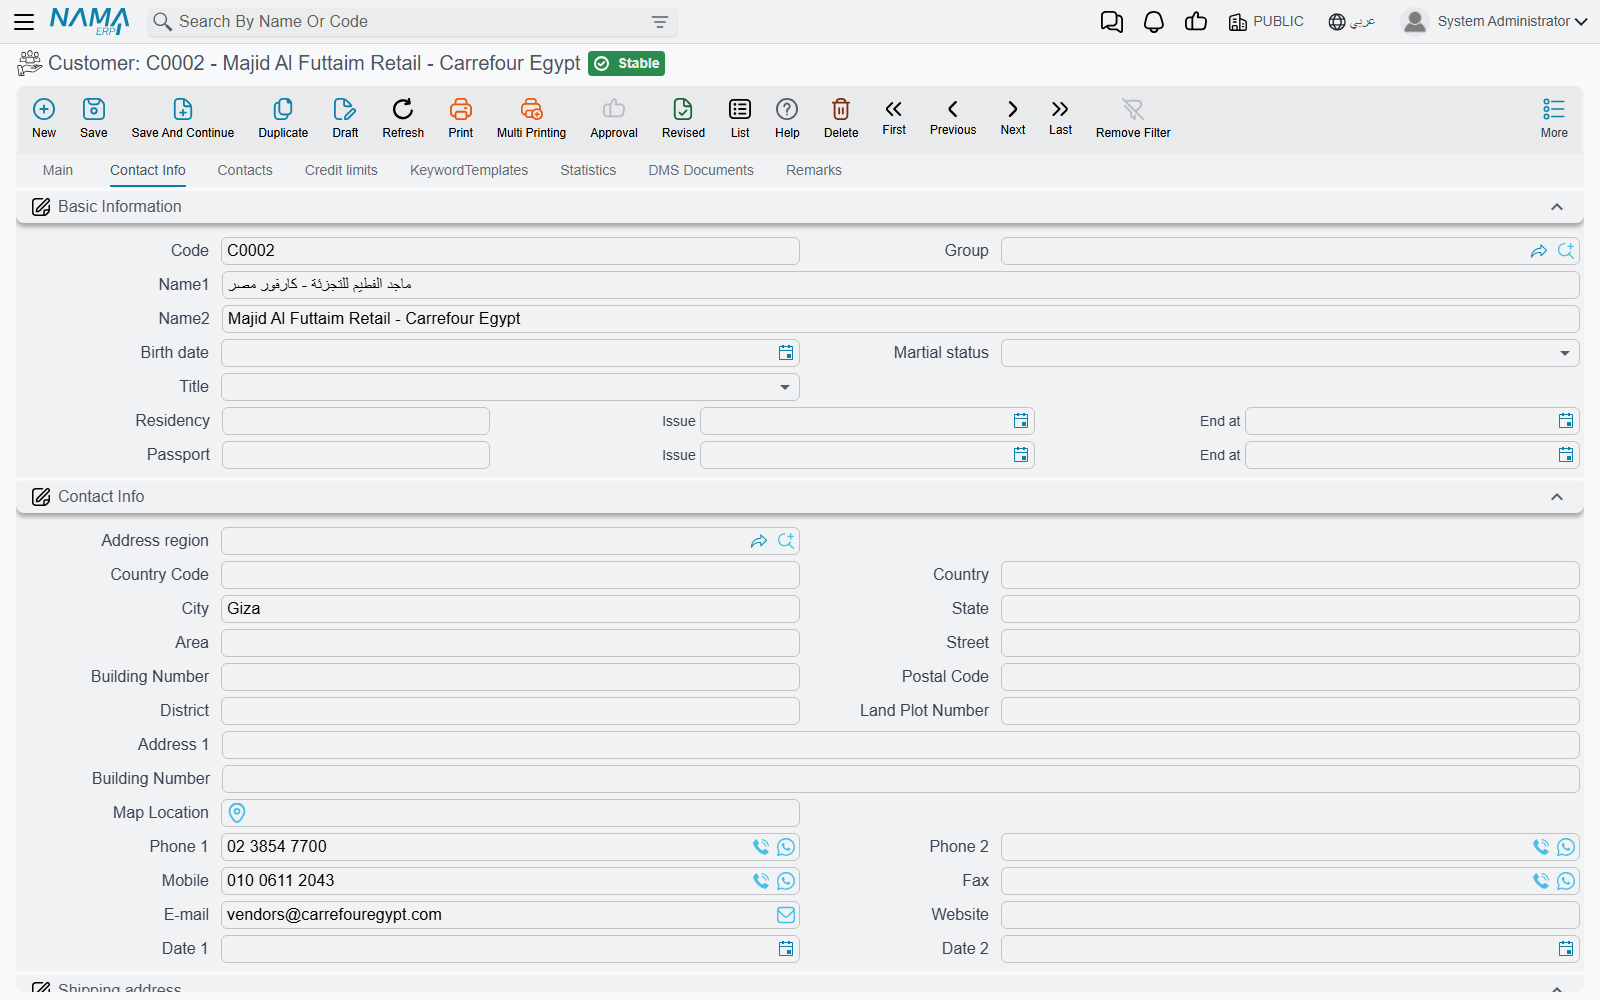Navigate to Address region linked record

coord(759,541)
